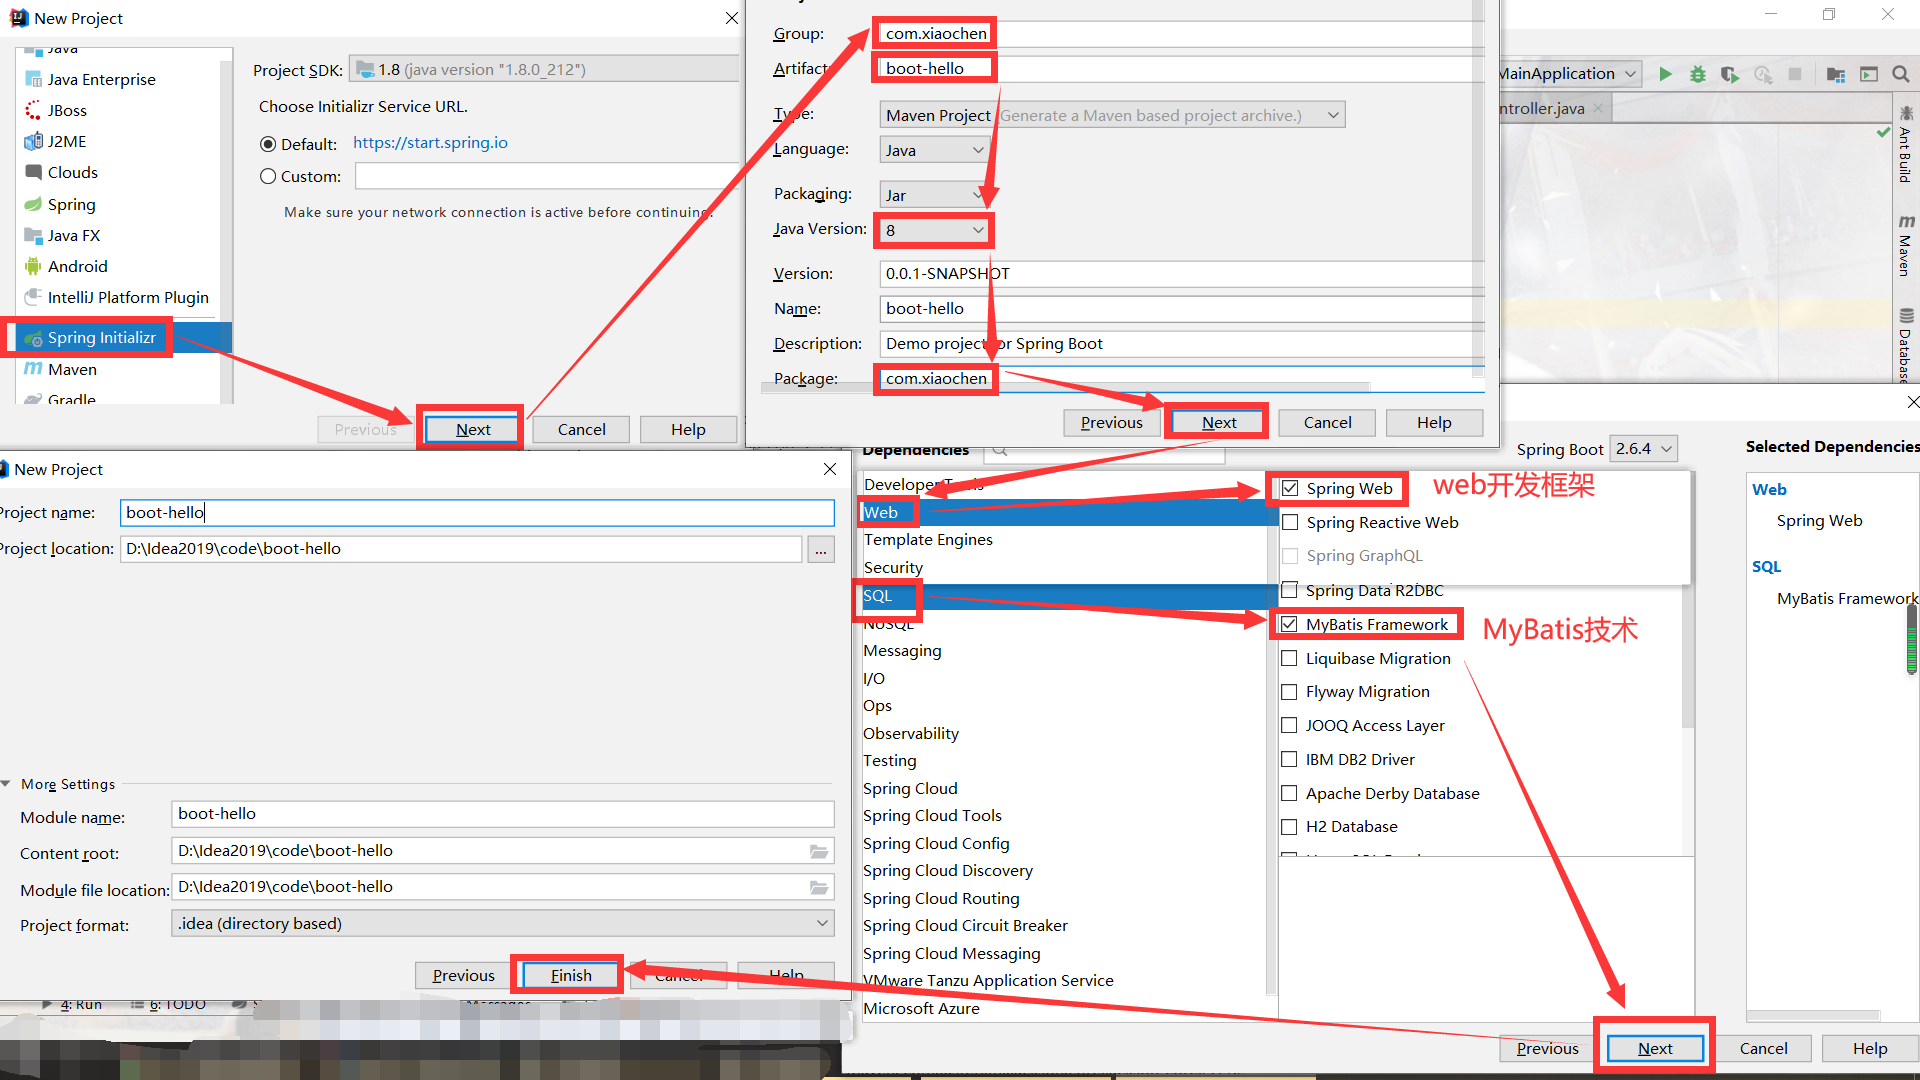Run MainApplication with the green play icon
Image resolution: width=1920 pixels, height=1080 pixels.
point(1665,74)
